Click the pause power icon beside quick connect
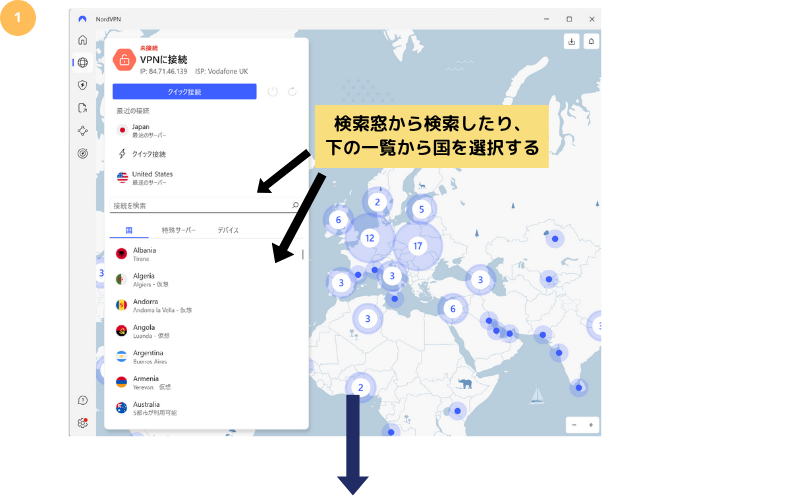The width and height of the screenshot is (800, 500). coord(273,91)
